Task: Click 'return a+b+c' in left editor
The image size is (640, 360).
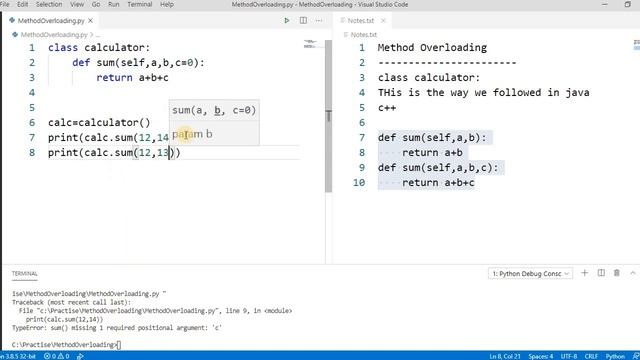Action: coord(132,78)
